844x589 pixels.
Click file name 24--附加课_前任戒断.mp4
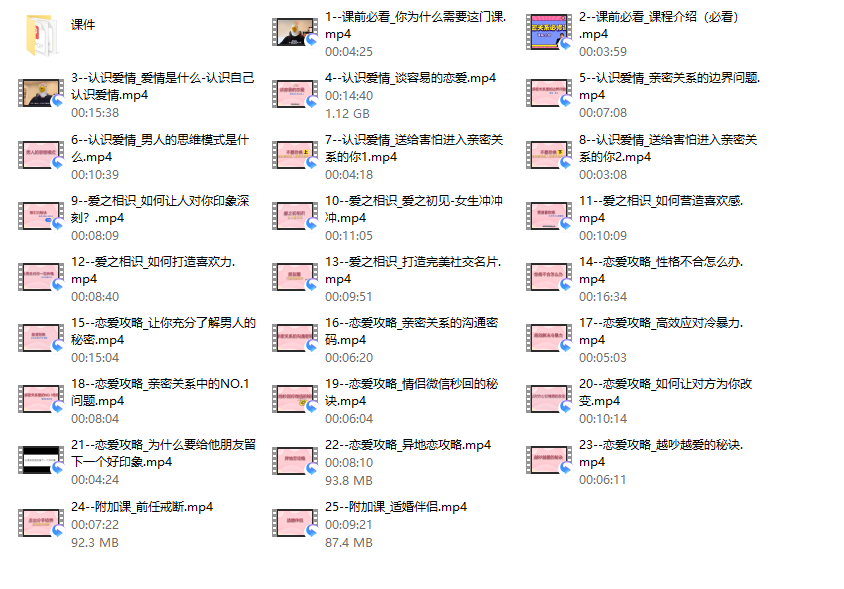point(142,507)
